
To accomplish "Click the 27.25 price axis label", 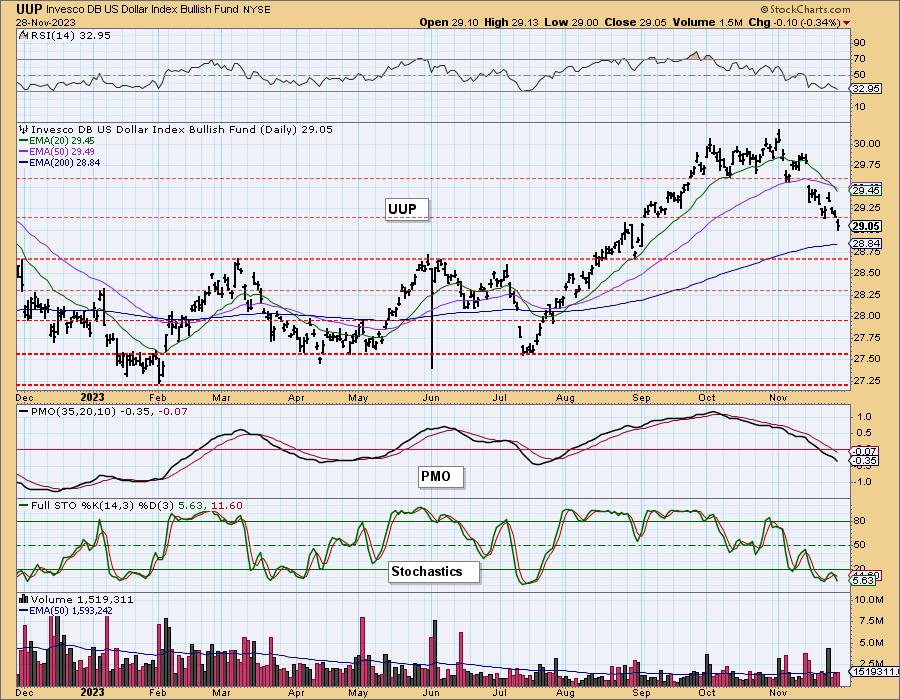I will (867, 380).
